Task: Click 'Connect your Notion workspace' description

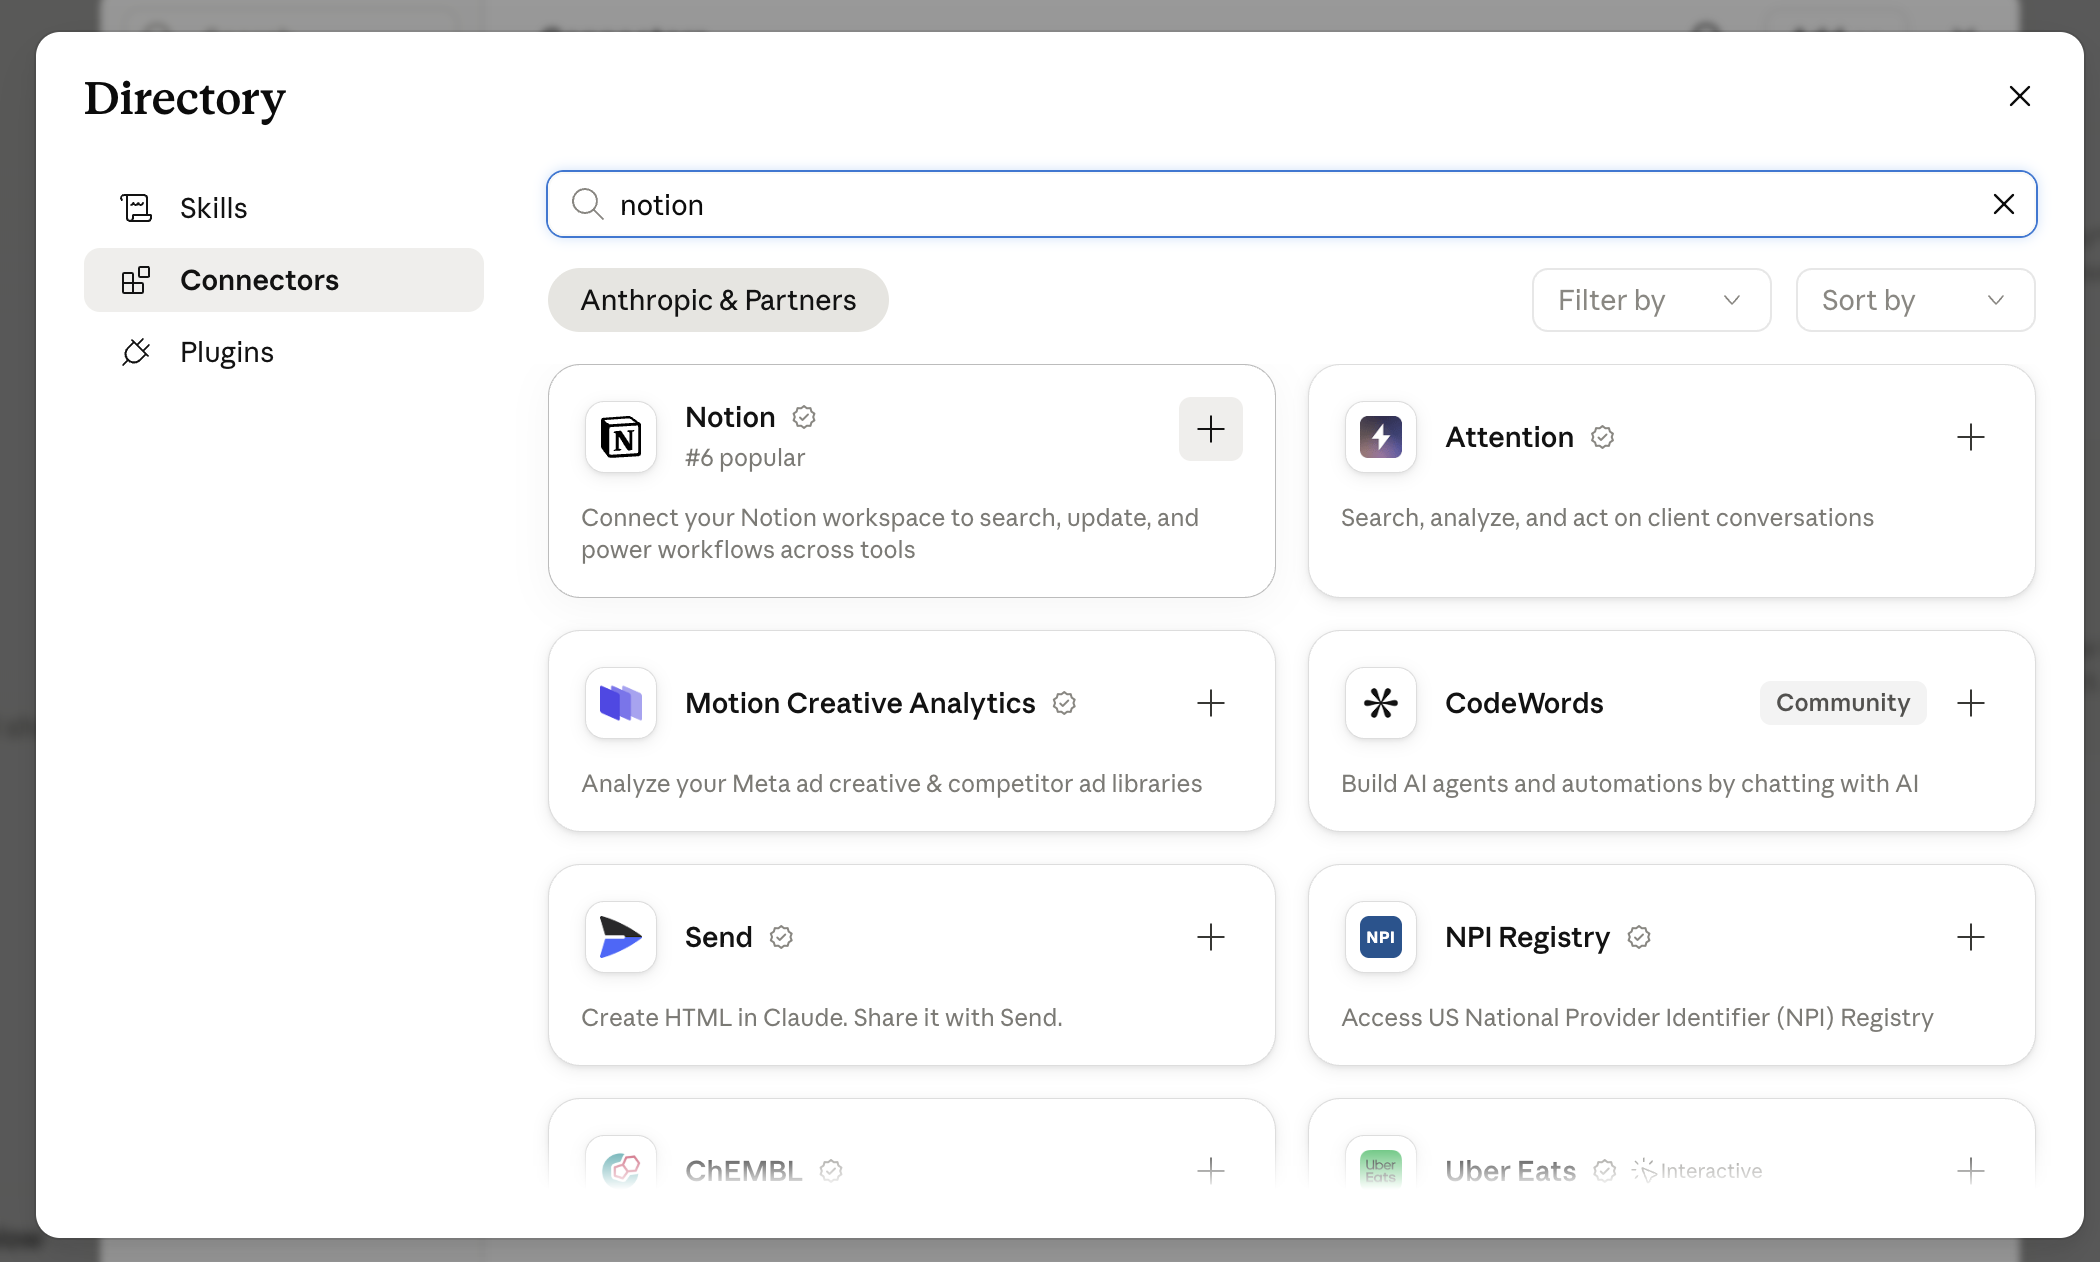Action: pyautogui.click(x=890, y=533)
